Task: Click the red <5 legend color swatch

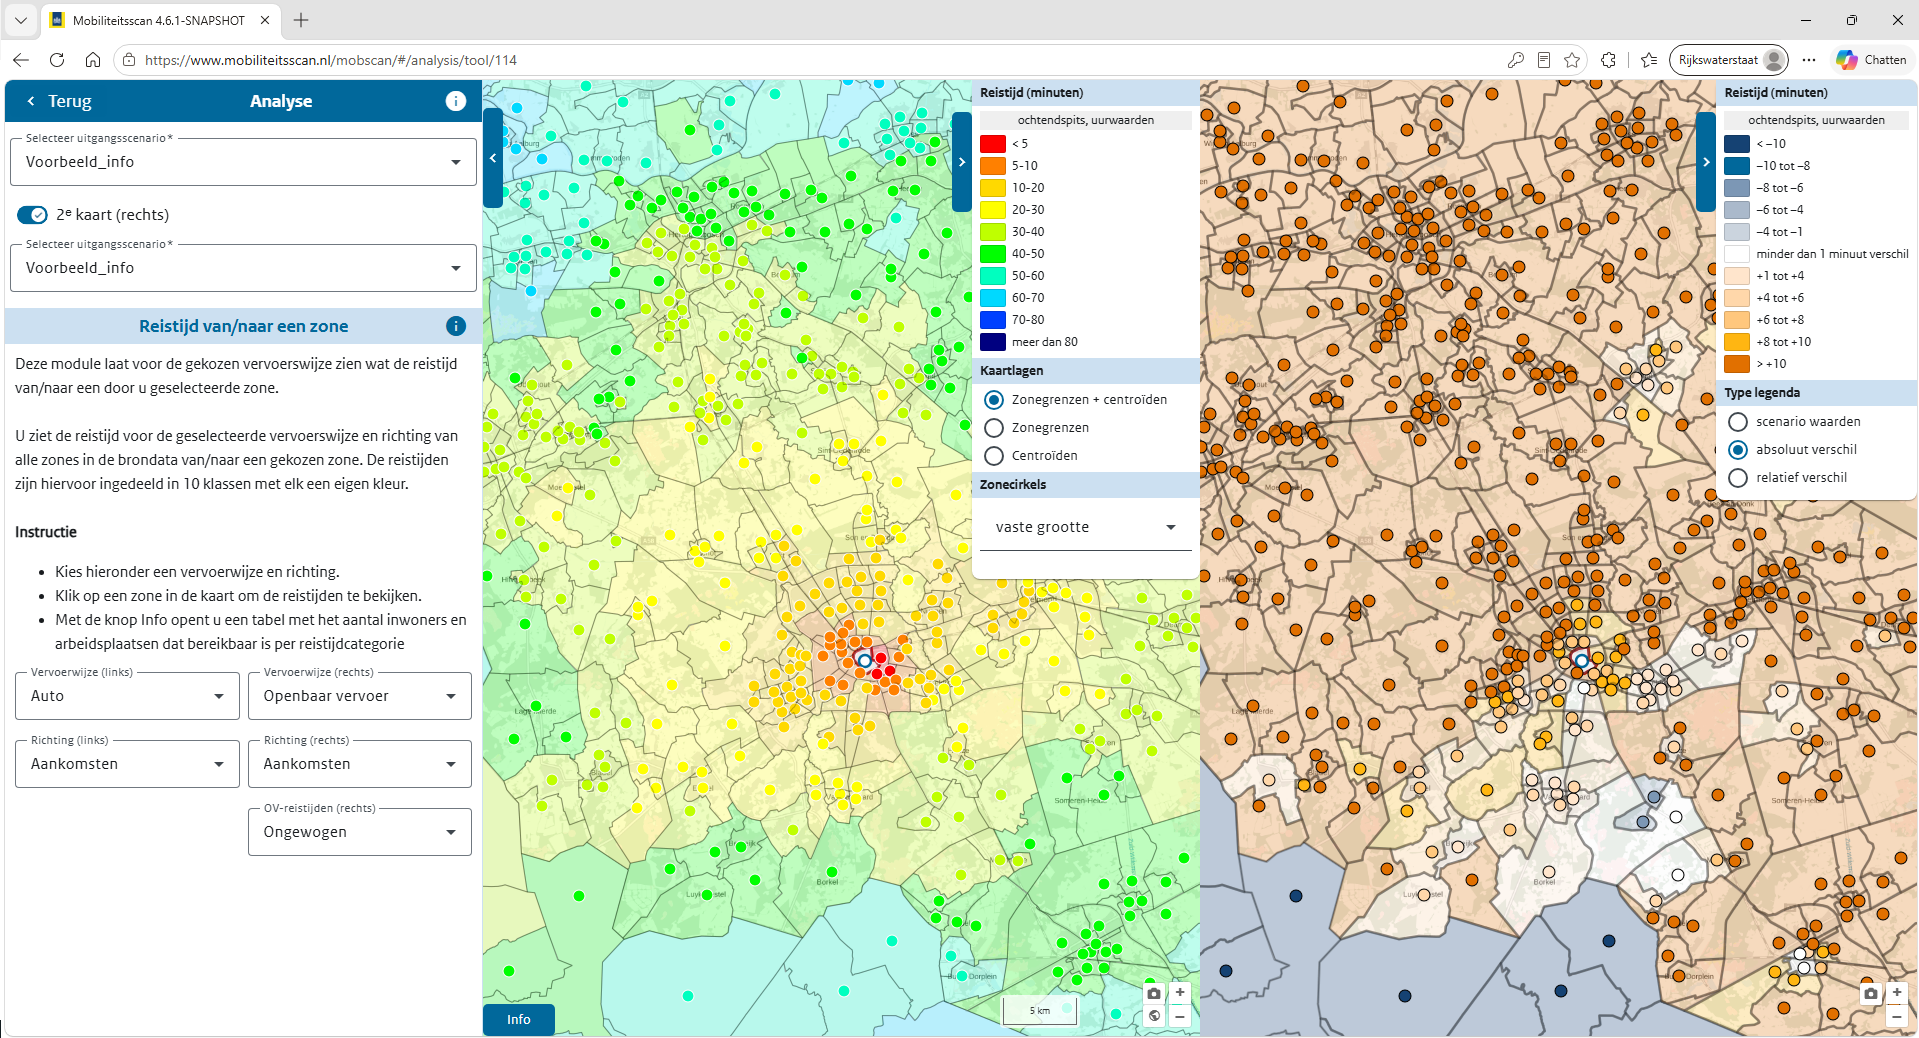Action: [993, 144]
